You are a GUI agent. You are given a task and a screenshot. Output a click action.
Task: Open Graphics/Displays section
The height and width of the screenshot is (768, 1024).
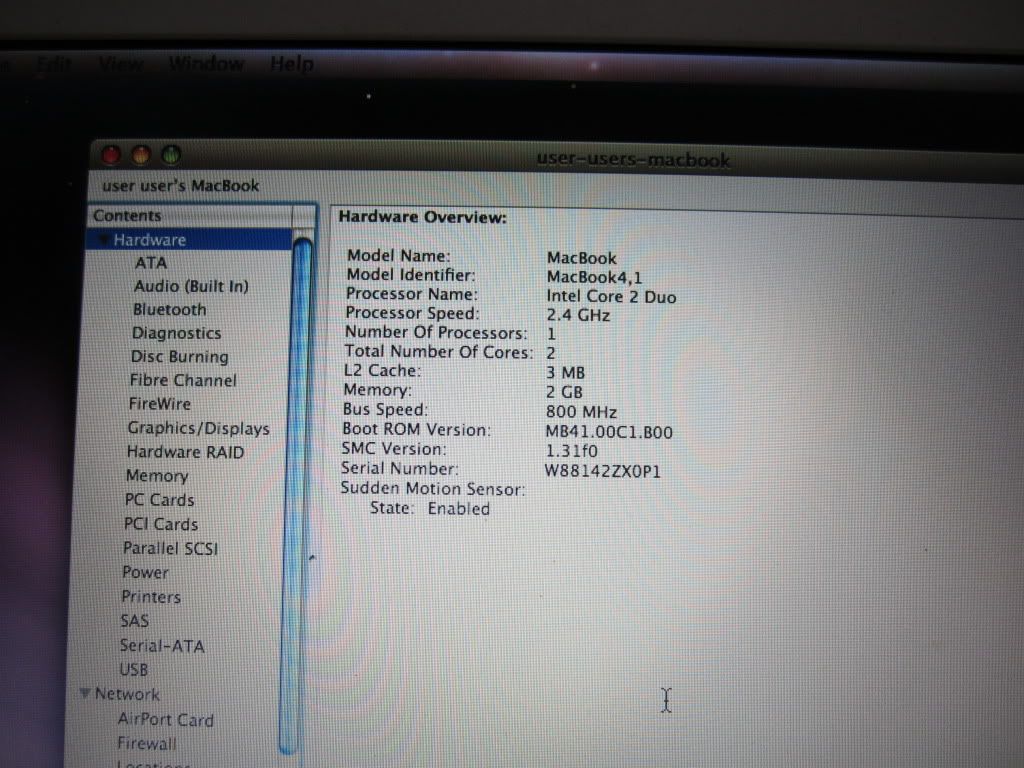click(x=199, y=428)
